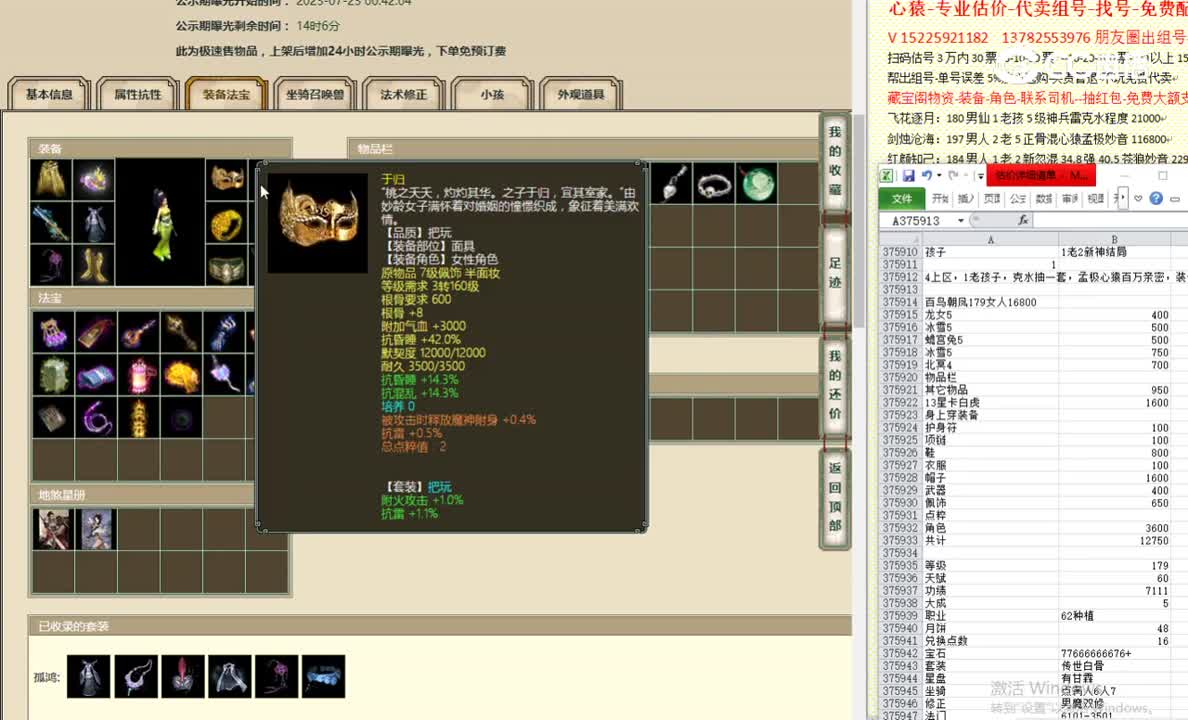Toggle the Excel Help question mark
1188x720 pixels.
point(1156,197)
